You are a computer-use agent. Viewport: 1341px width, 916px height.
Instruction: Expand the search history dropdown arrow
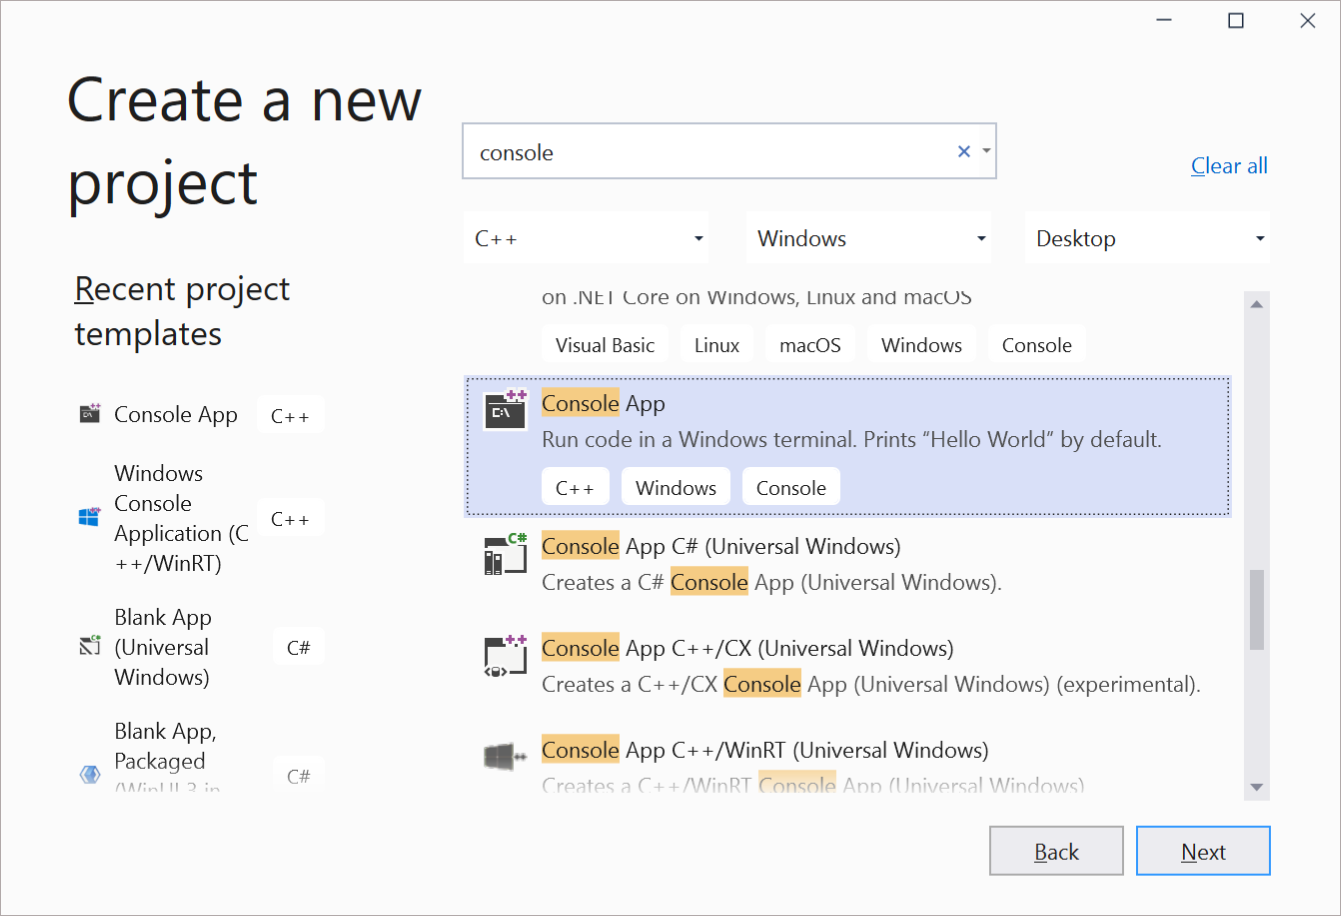(986, 151)
